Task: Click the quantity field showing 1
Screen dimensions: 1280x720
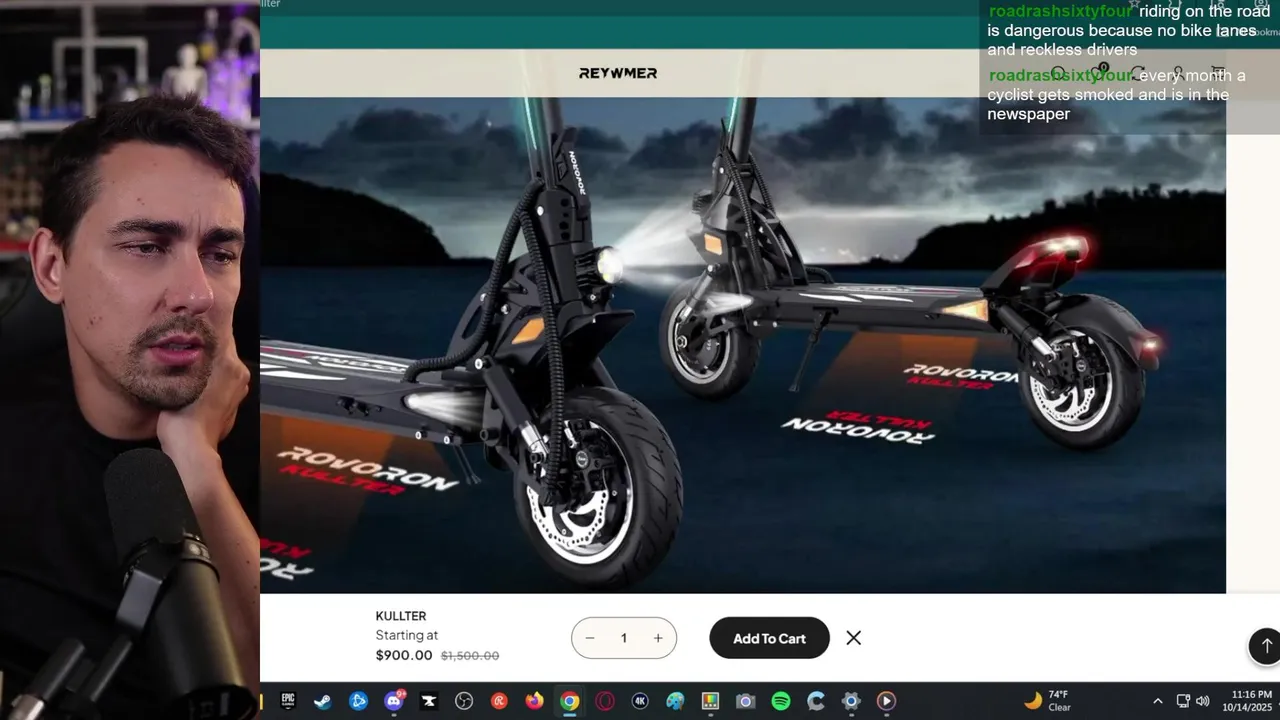Action: click(x=624, y=638)
